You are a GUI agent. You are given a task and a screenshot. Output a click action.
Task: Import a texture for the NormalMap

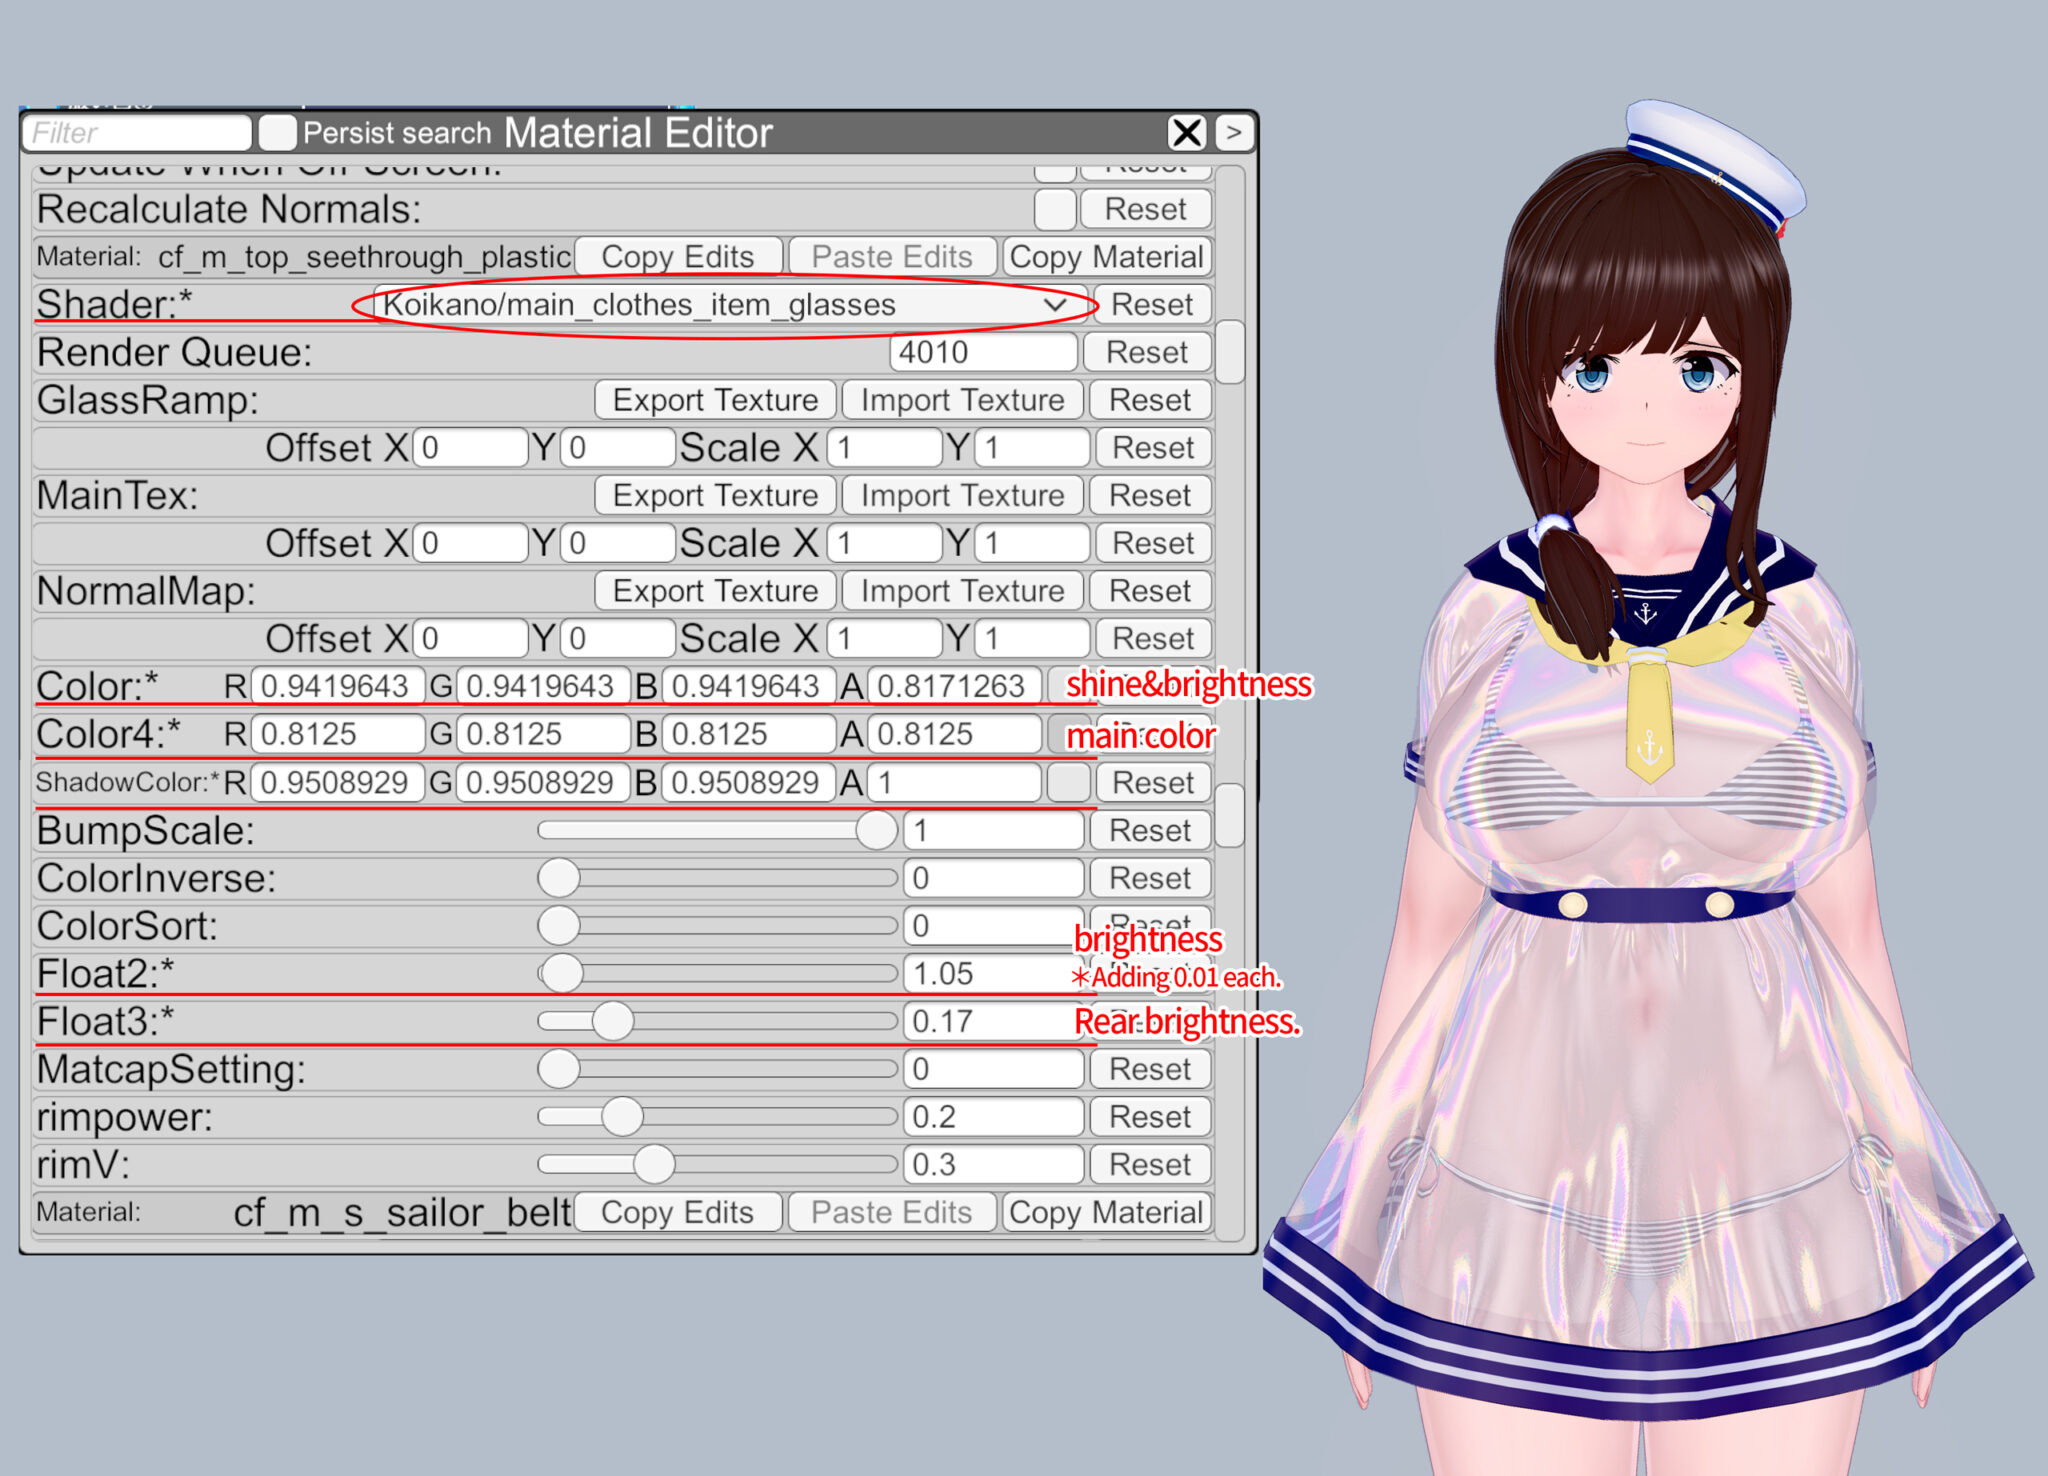pos(962,590)
